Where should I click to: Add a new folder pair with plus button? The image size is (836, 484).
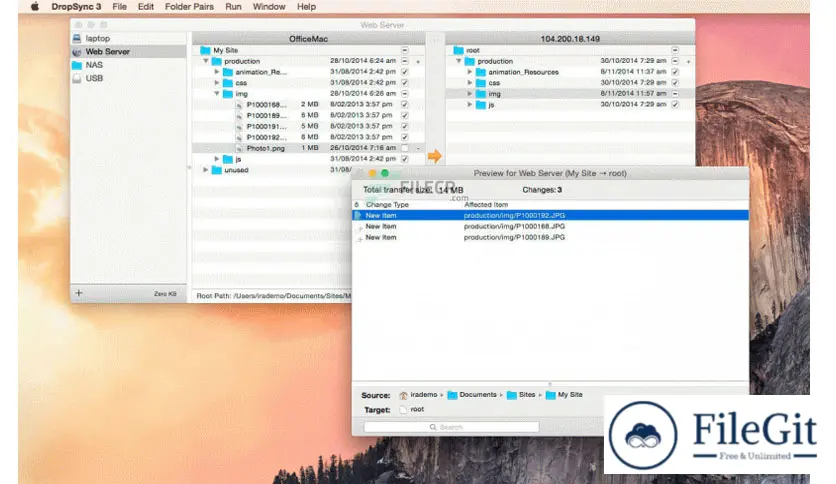tap(79, 293)
